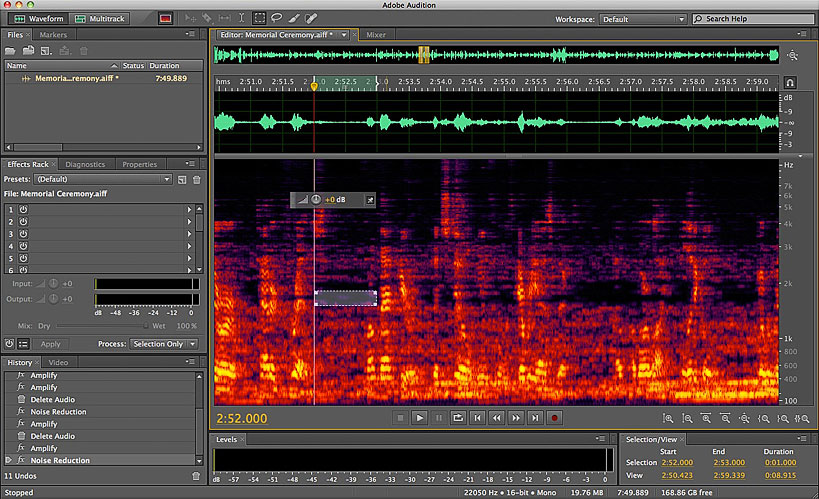Click the headphones icon beside the timeline ruler

pyautogui.click(x=790, y=83)
